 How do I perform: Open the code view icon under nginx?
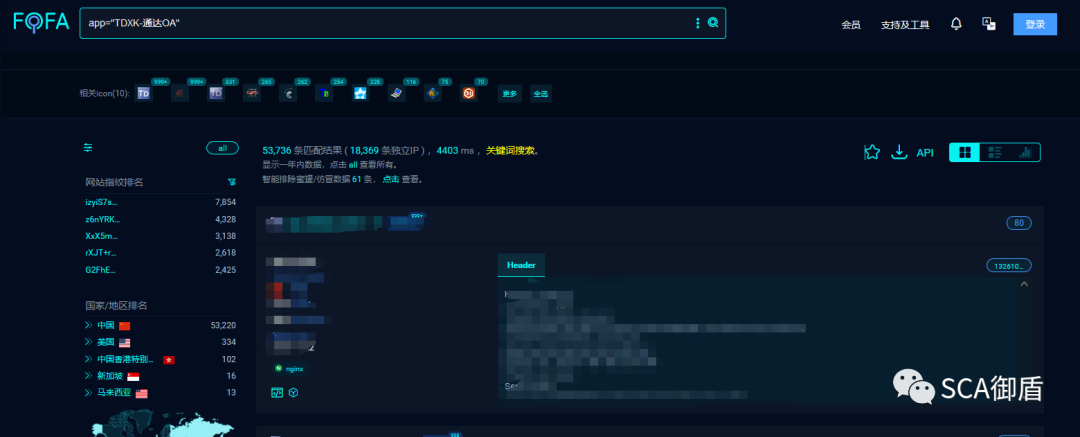pyautogui.click(x=278, y=392)
